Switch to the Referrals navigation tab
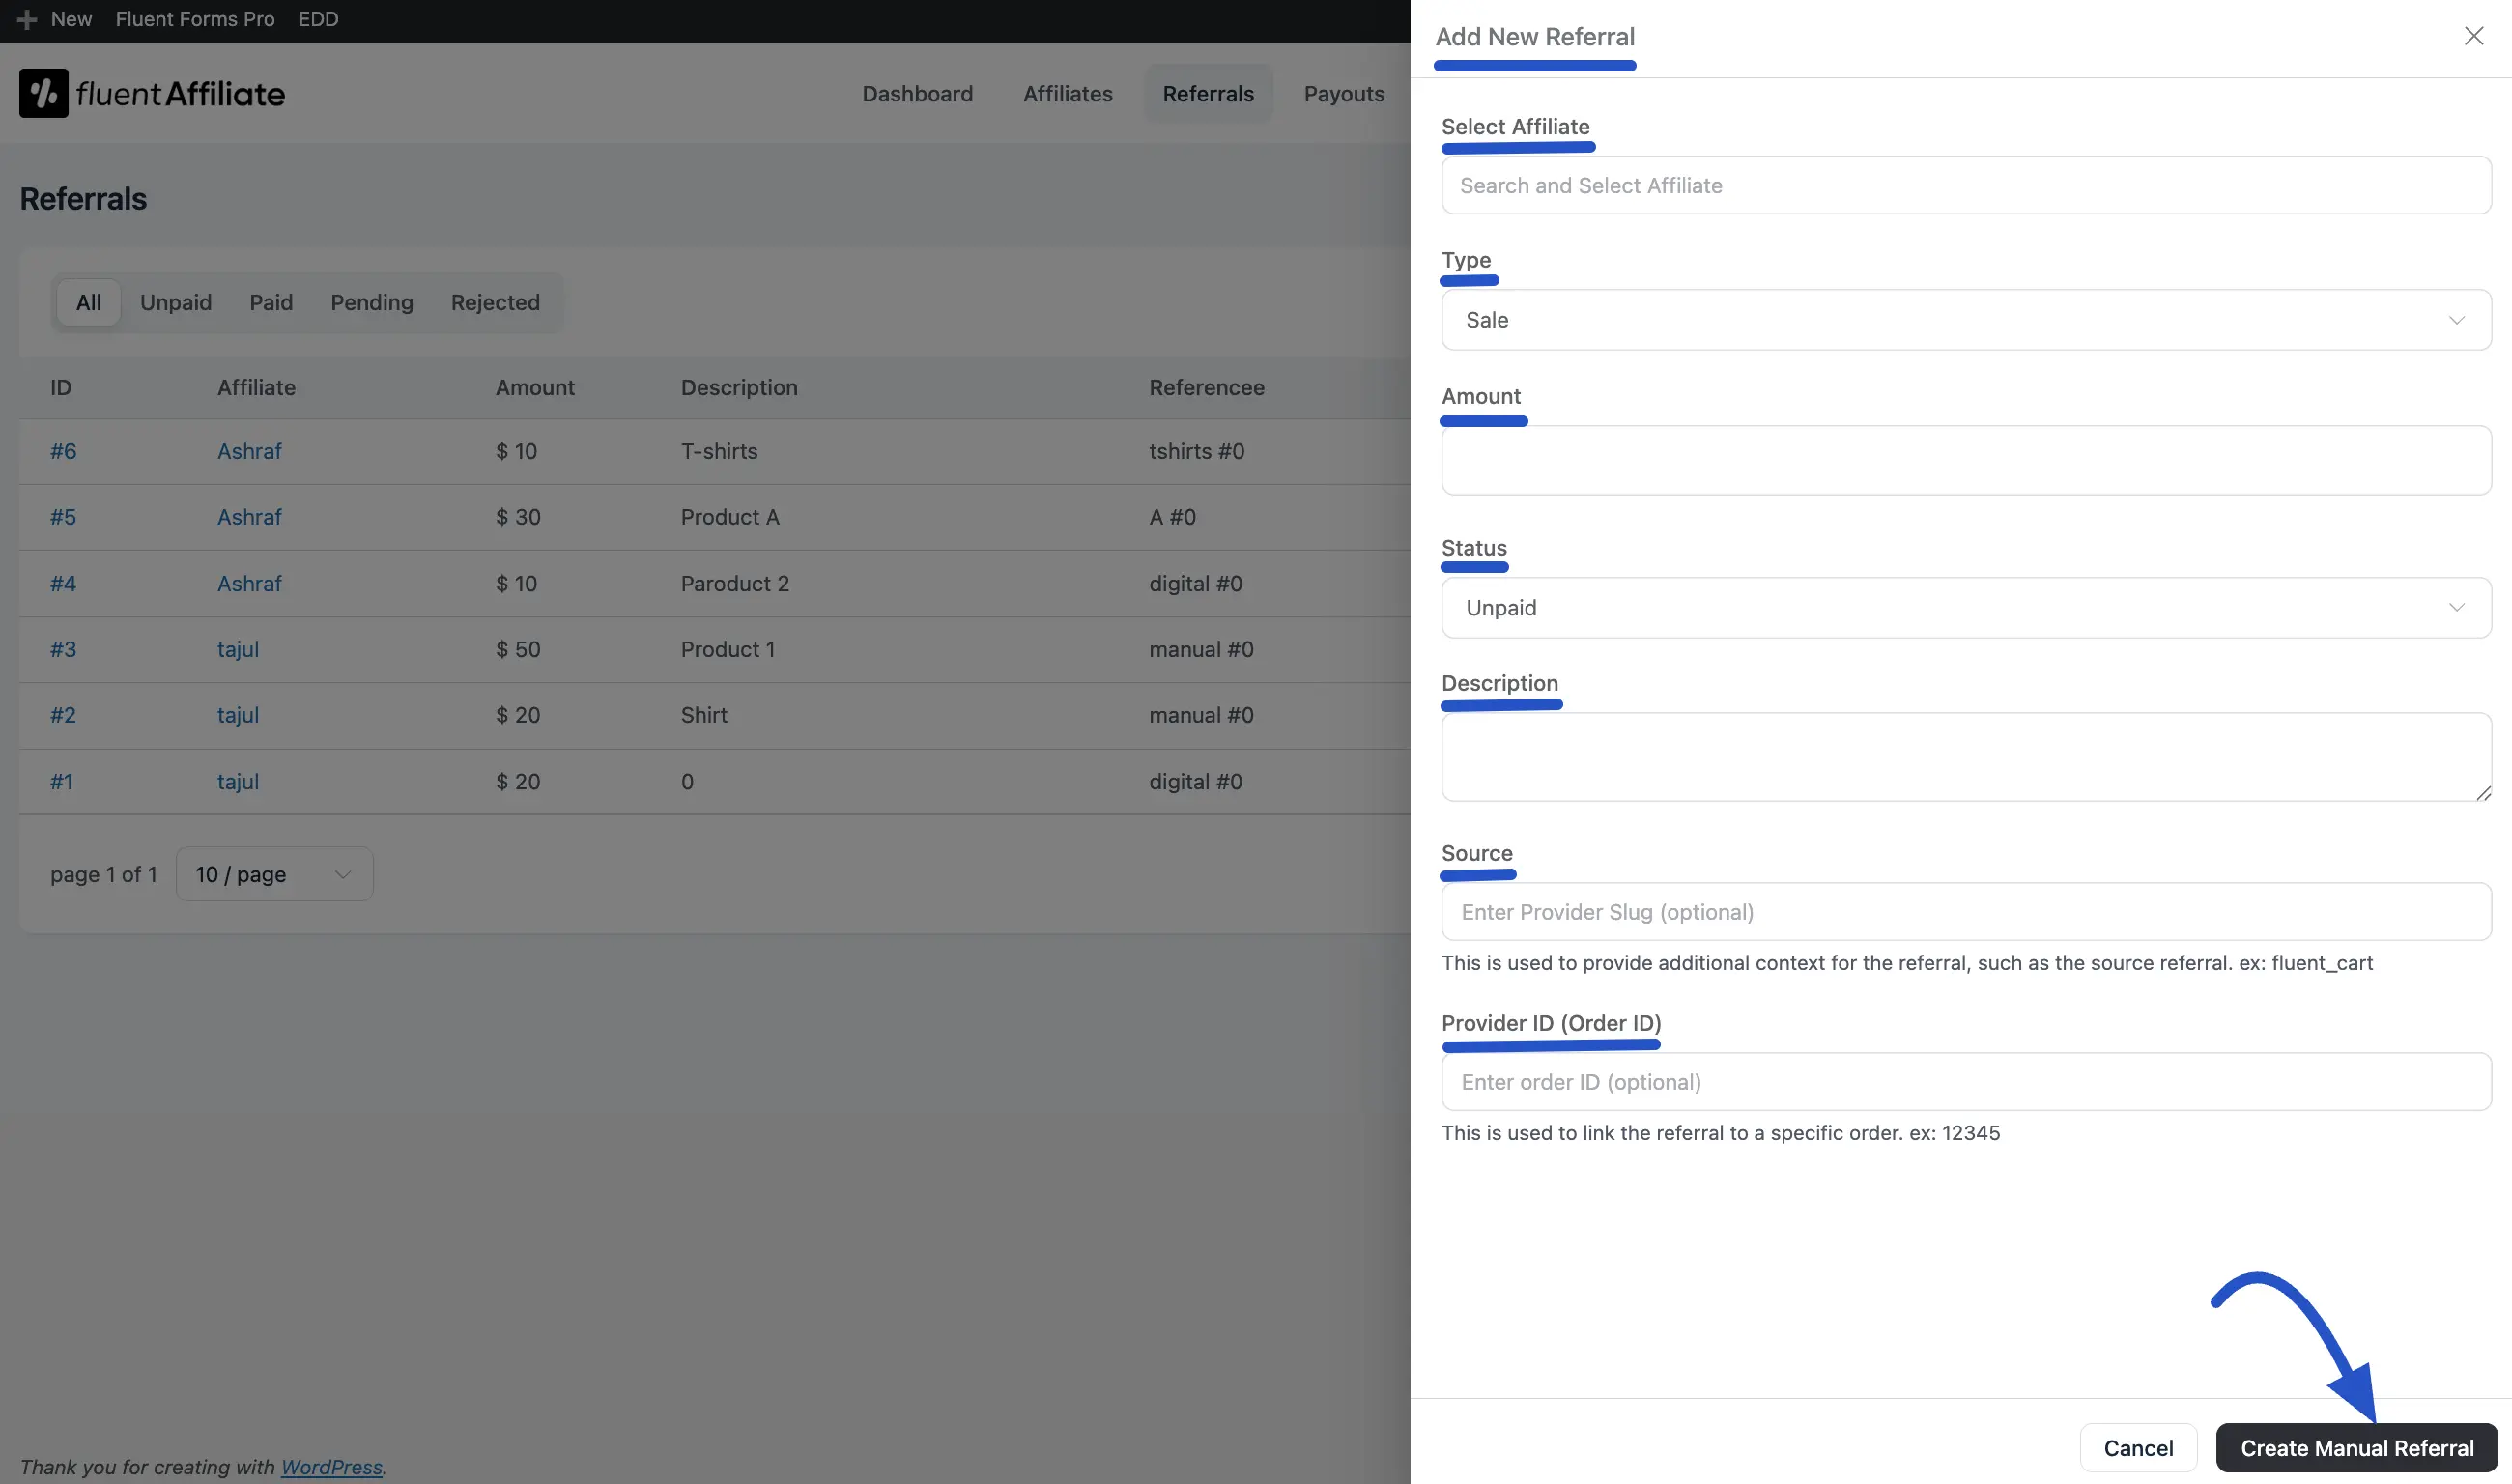This screenshot has width=2512, height=1484. coord(1207,93)
